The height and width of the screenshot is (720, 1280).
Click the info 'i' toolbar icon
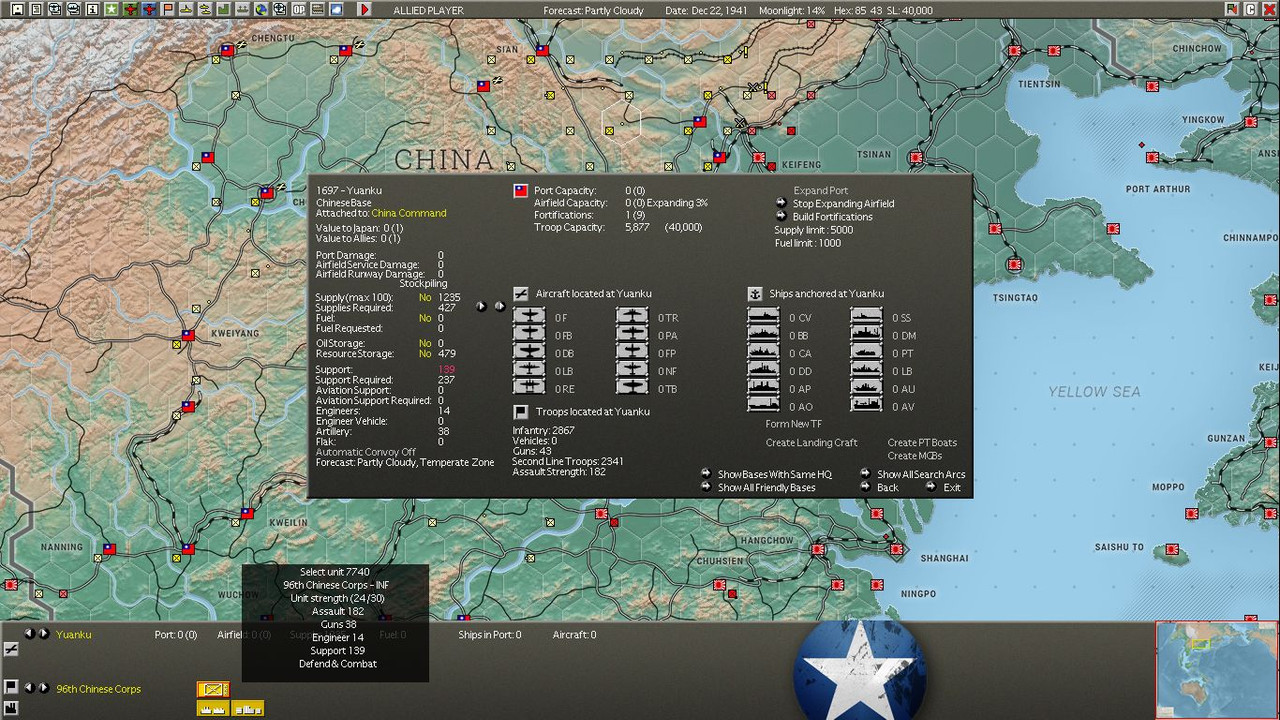92,9
